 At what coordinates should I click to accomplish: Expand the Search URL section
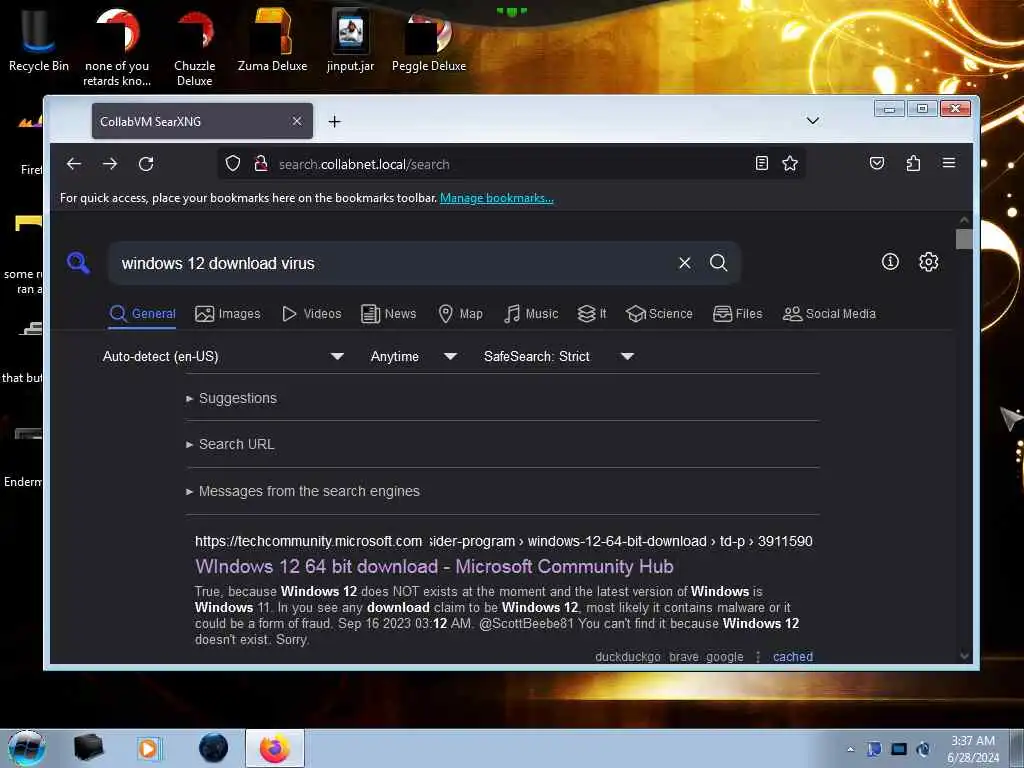(230, 444)
